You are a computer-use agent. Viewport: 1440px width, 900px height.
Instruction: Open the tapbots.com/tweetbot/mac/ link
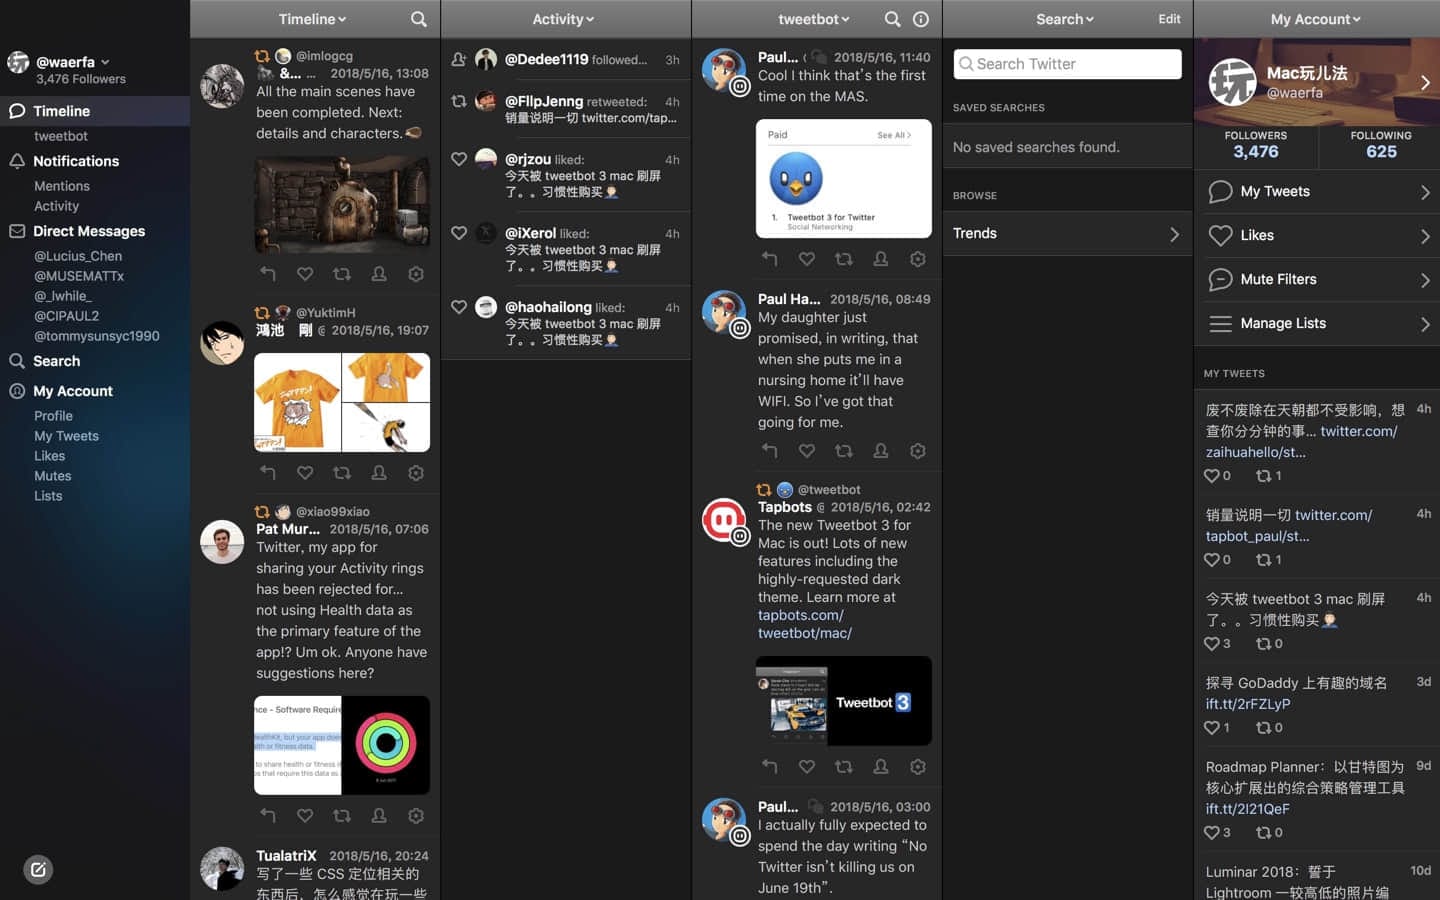point(805,624)
